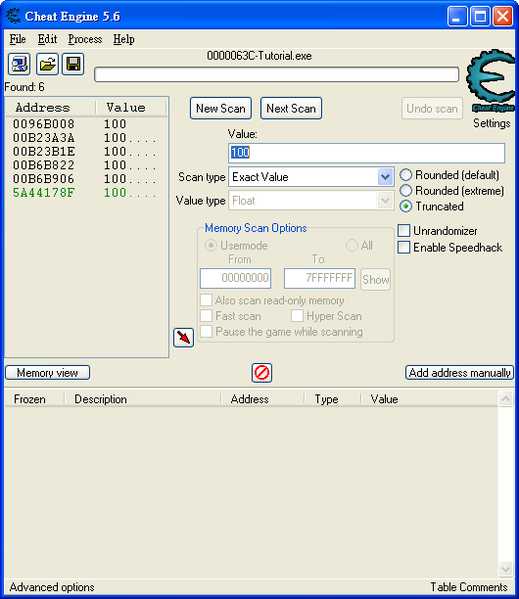Click the Address column header in results

pos(50,107)
